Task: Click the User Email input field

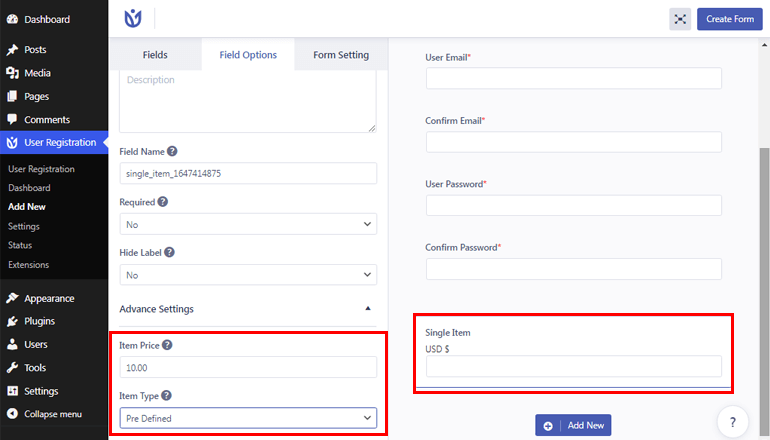Action: coord(573,79)
